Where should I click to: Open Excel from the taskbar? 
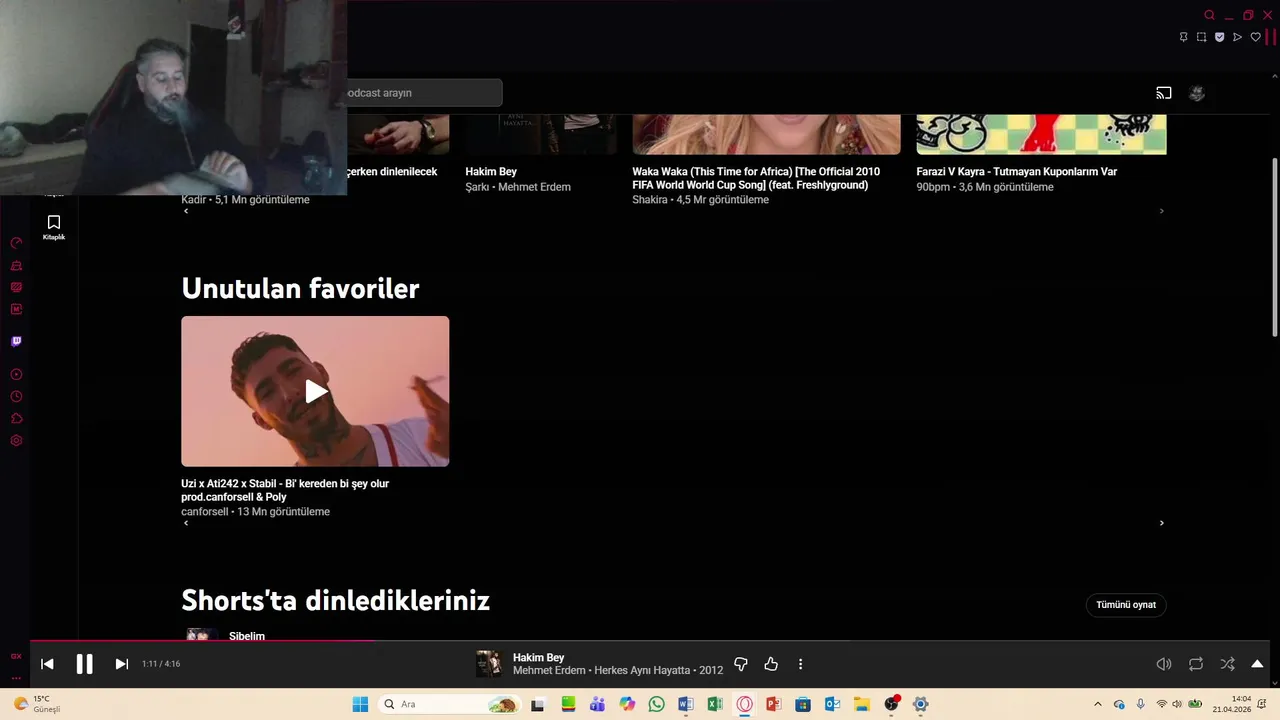[x=715, y=704]
